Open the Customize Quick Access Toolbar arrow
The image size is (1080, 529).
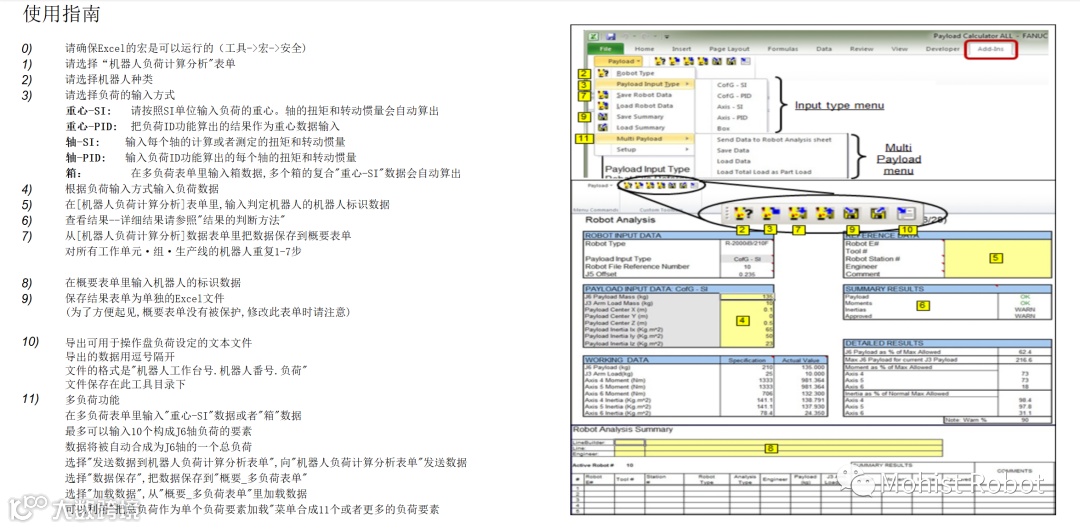coord(667,36)
